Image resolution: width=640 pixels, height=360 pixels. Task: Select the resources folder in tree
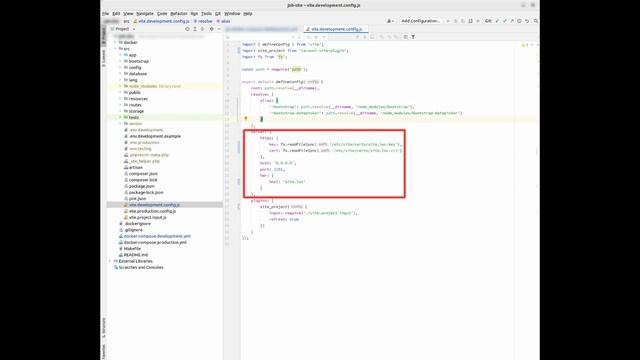click(138, 98)
